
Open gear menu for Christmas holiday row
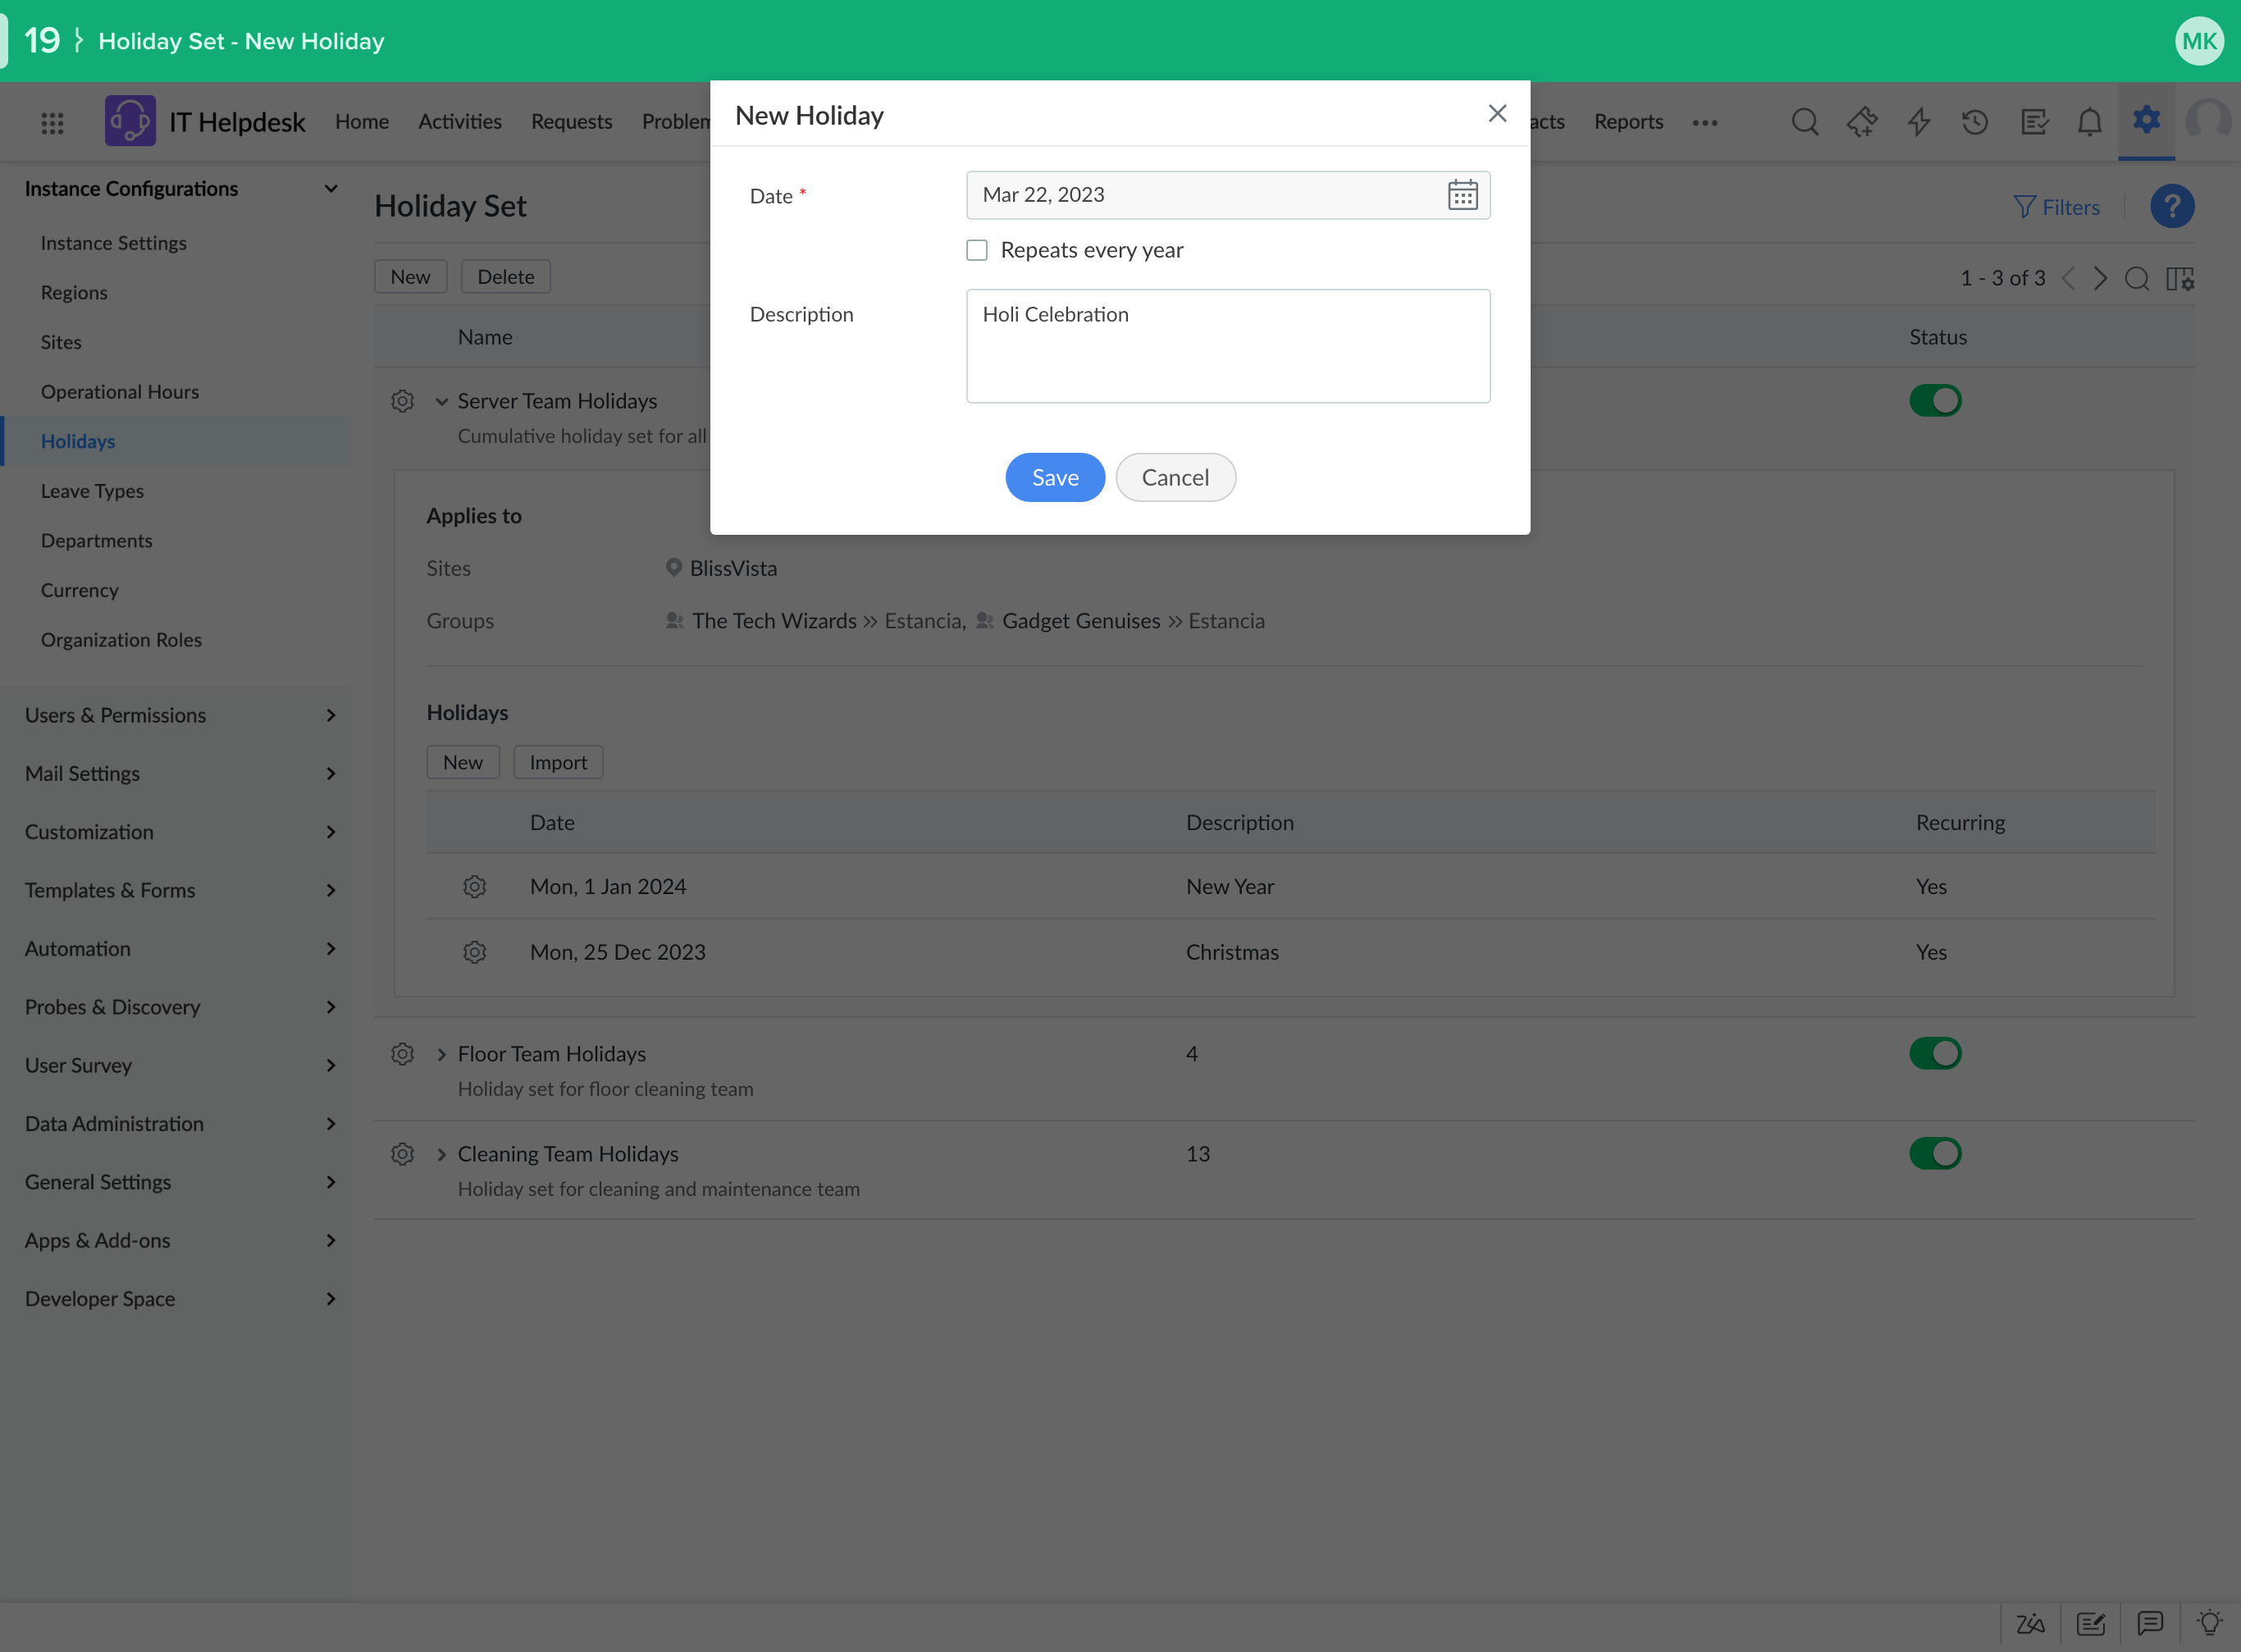(474, 952)
